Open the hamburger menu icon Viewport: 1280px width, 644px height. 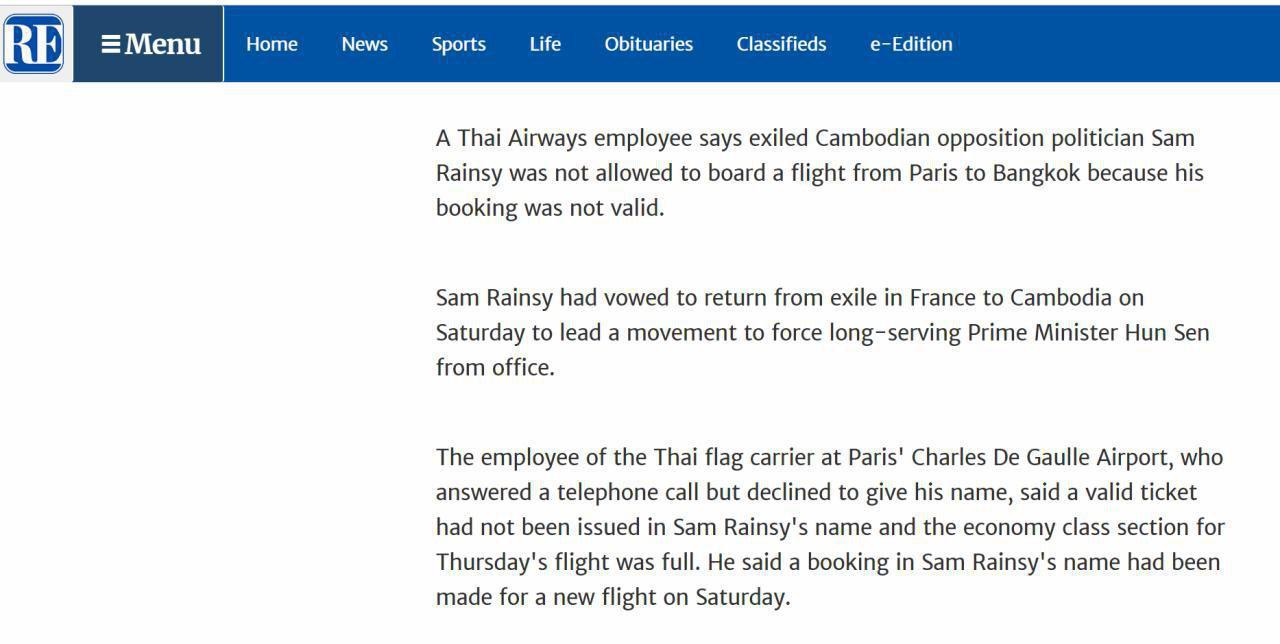[111, 44]
